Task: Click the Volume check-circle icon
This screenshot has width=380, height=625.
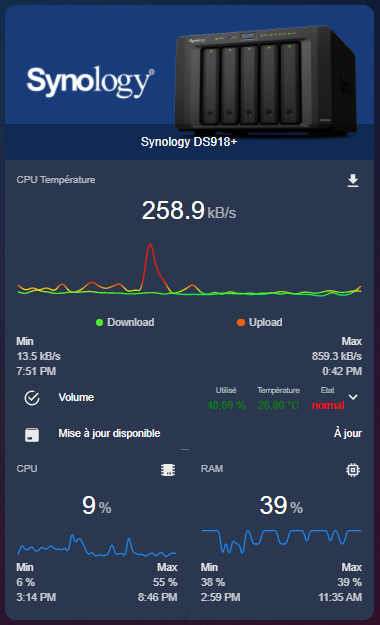Action: (32, 398)
